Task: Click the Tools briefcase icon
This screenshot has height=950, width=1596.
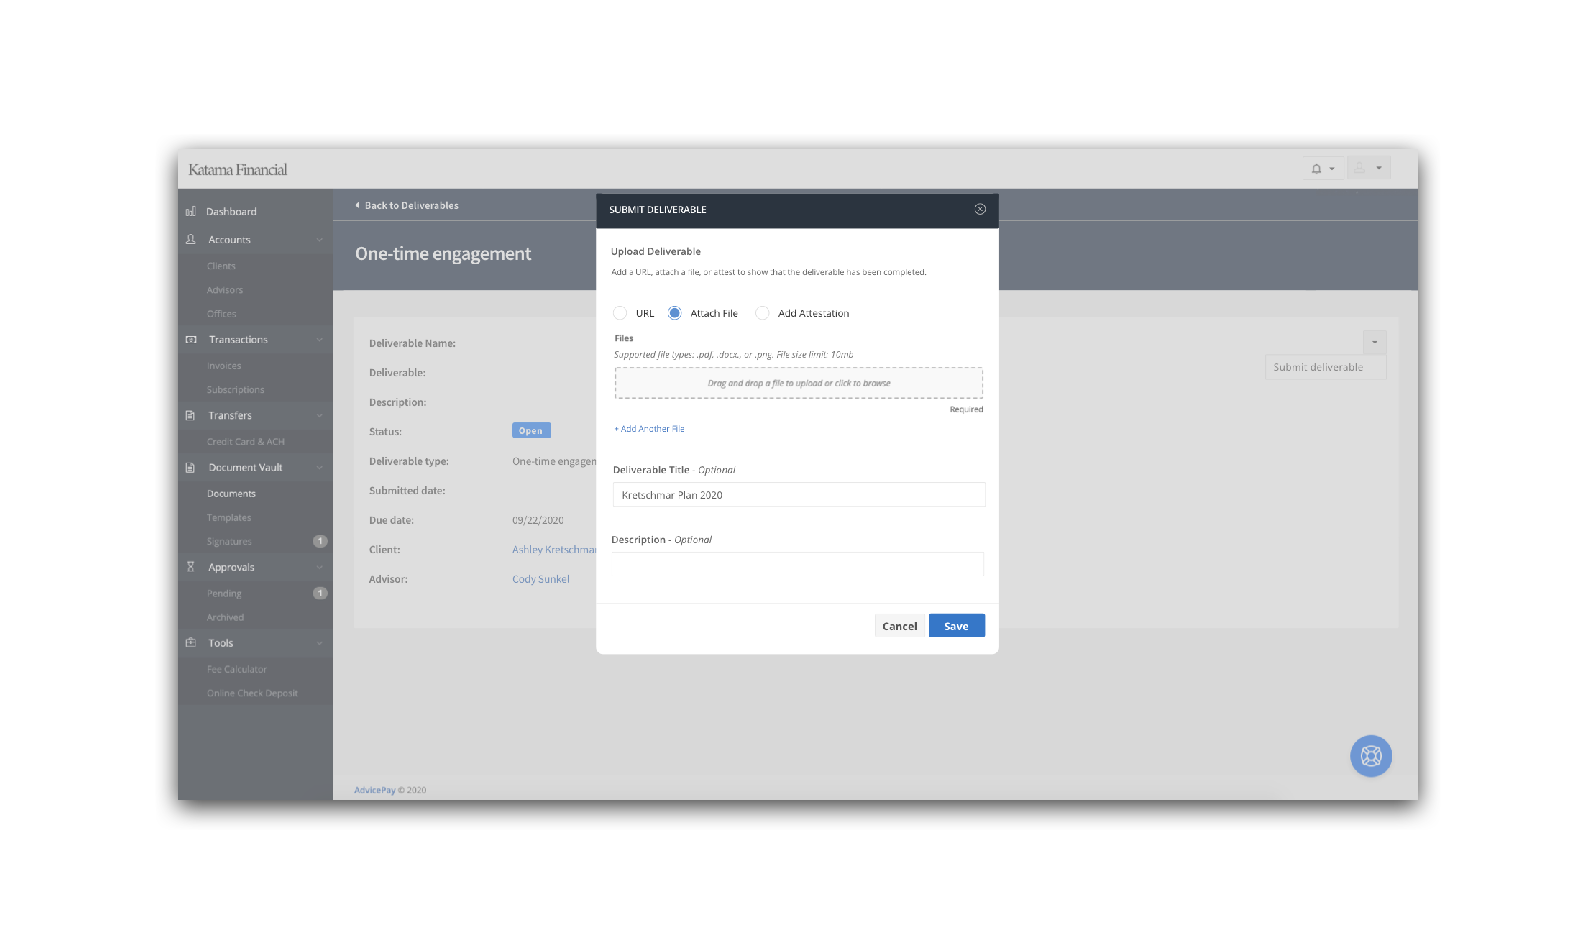Action: [x=191, y=643]
